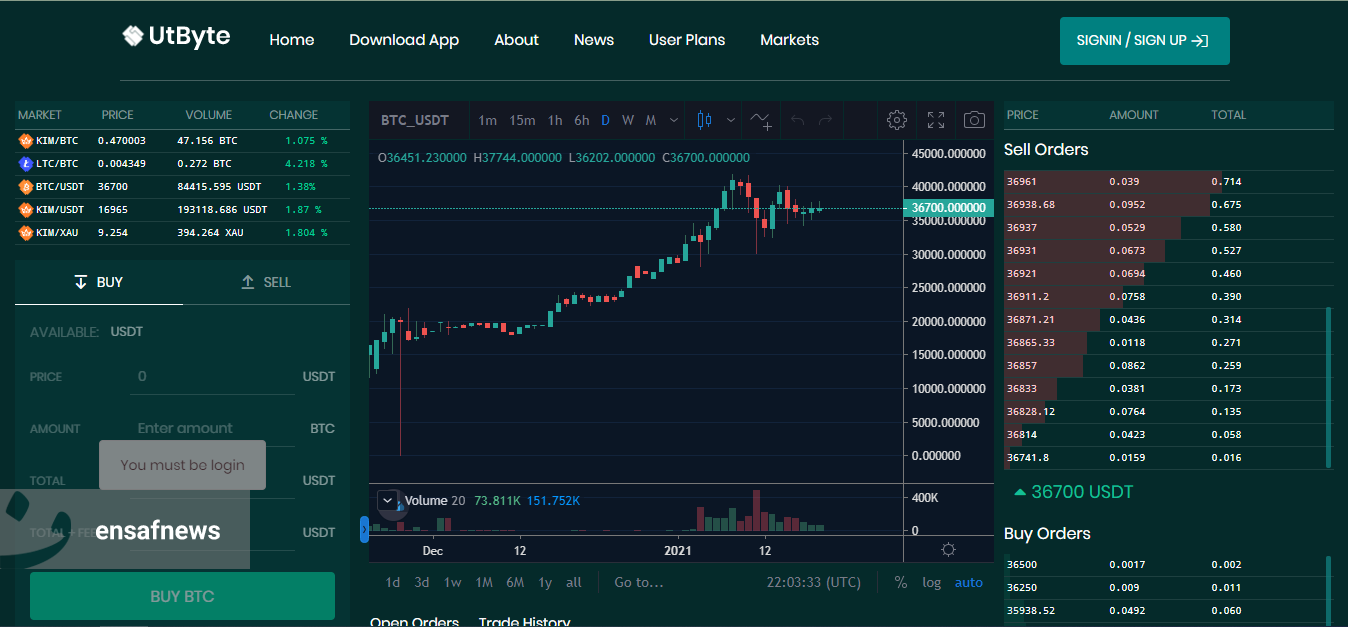Take a chart snapshot with camera icon
The image size is (1348, 627).
974,120
